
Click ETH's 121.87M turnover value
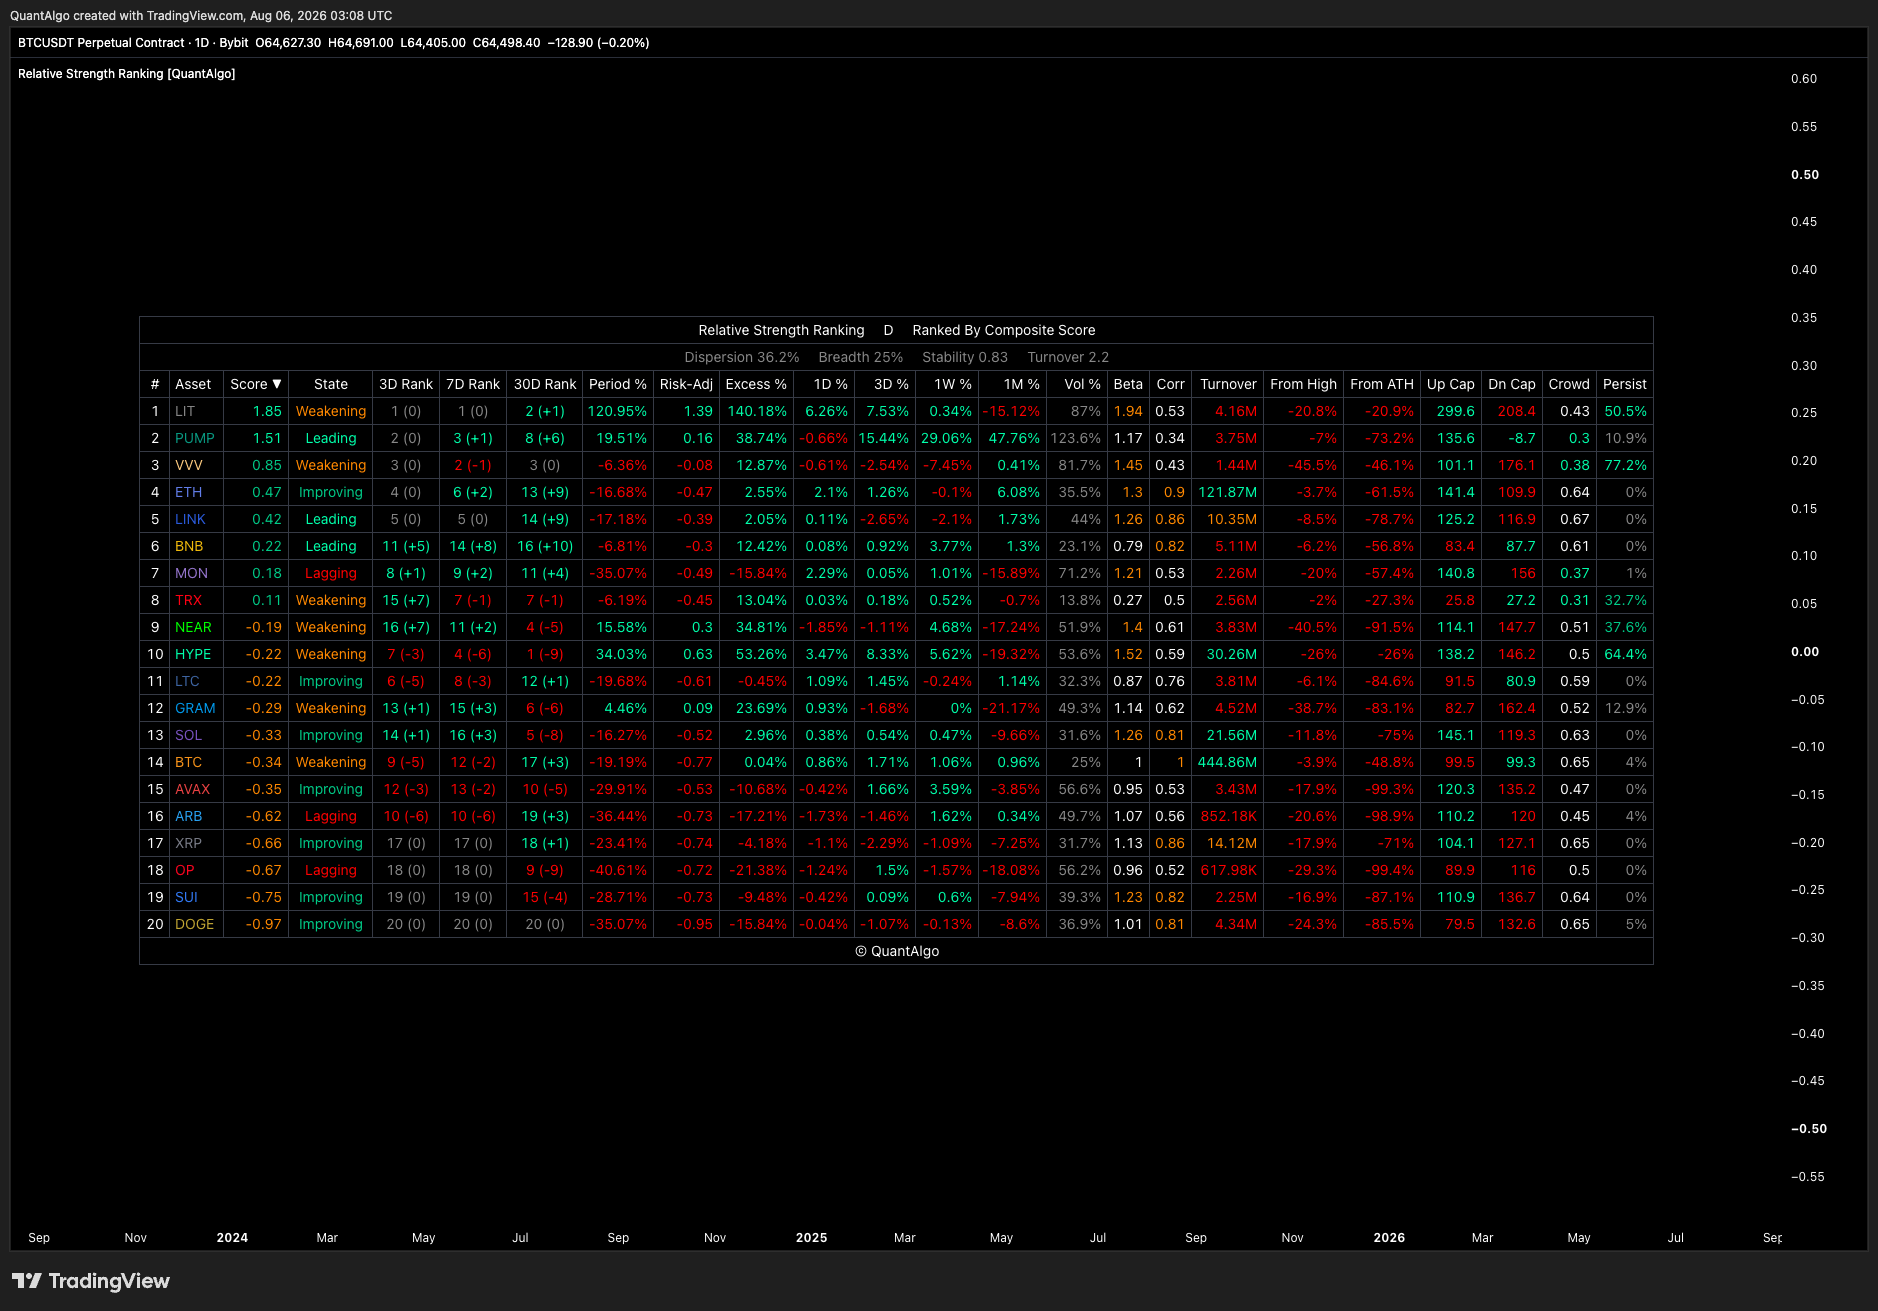pyautogui.click(x=1227, y=492)
